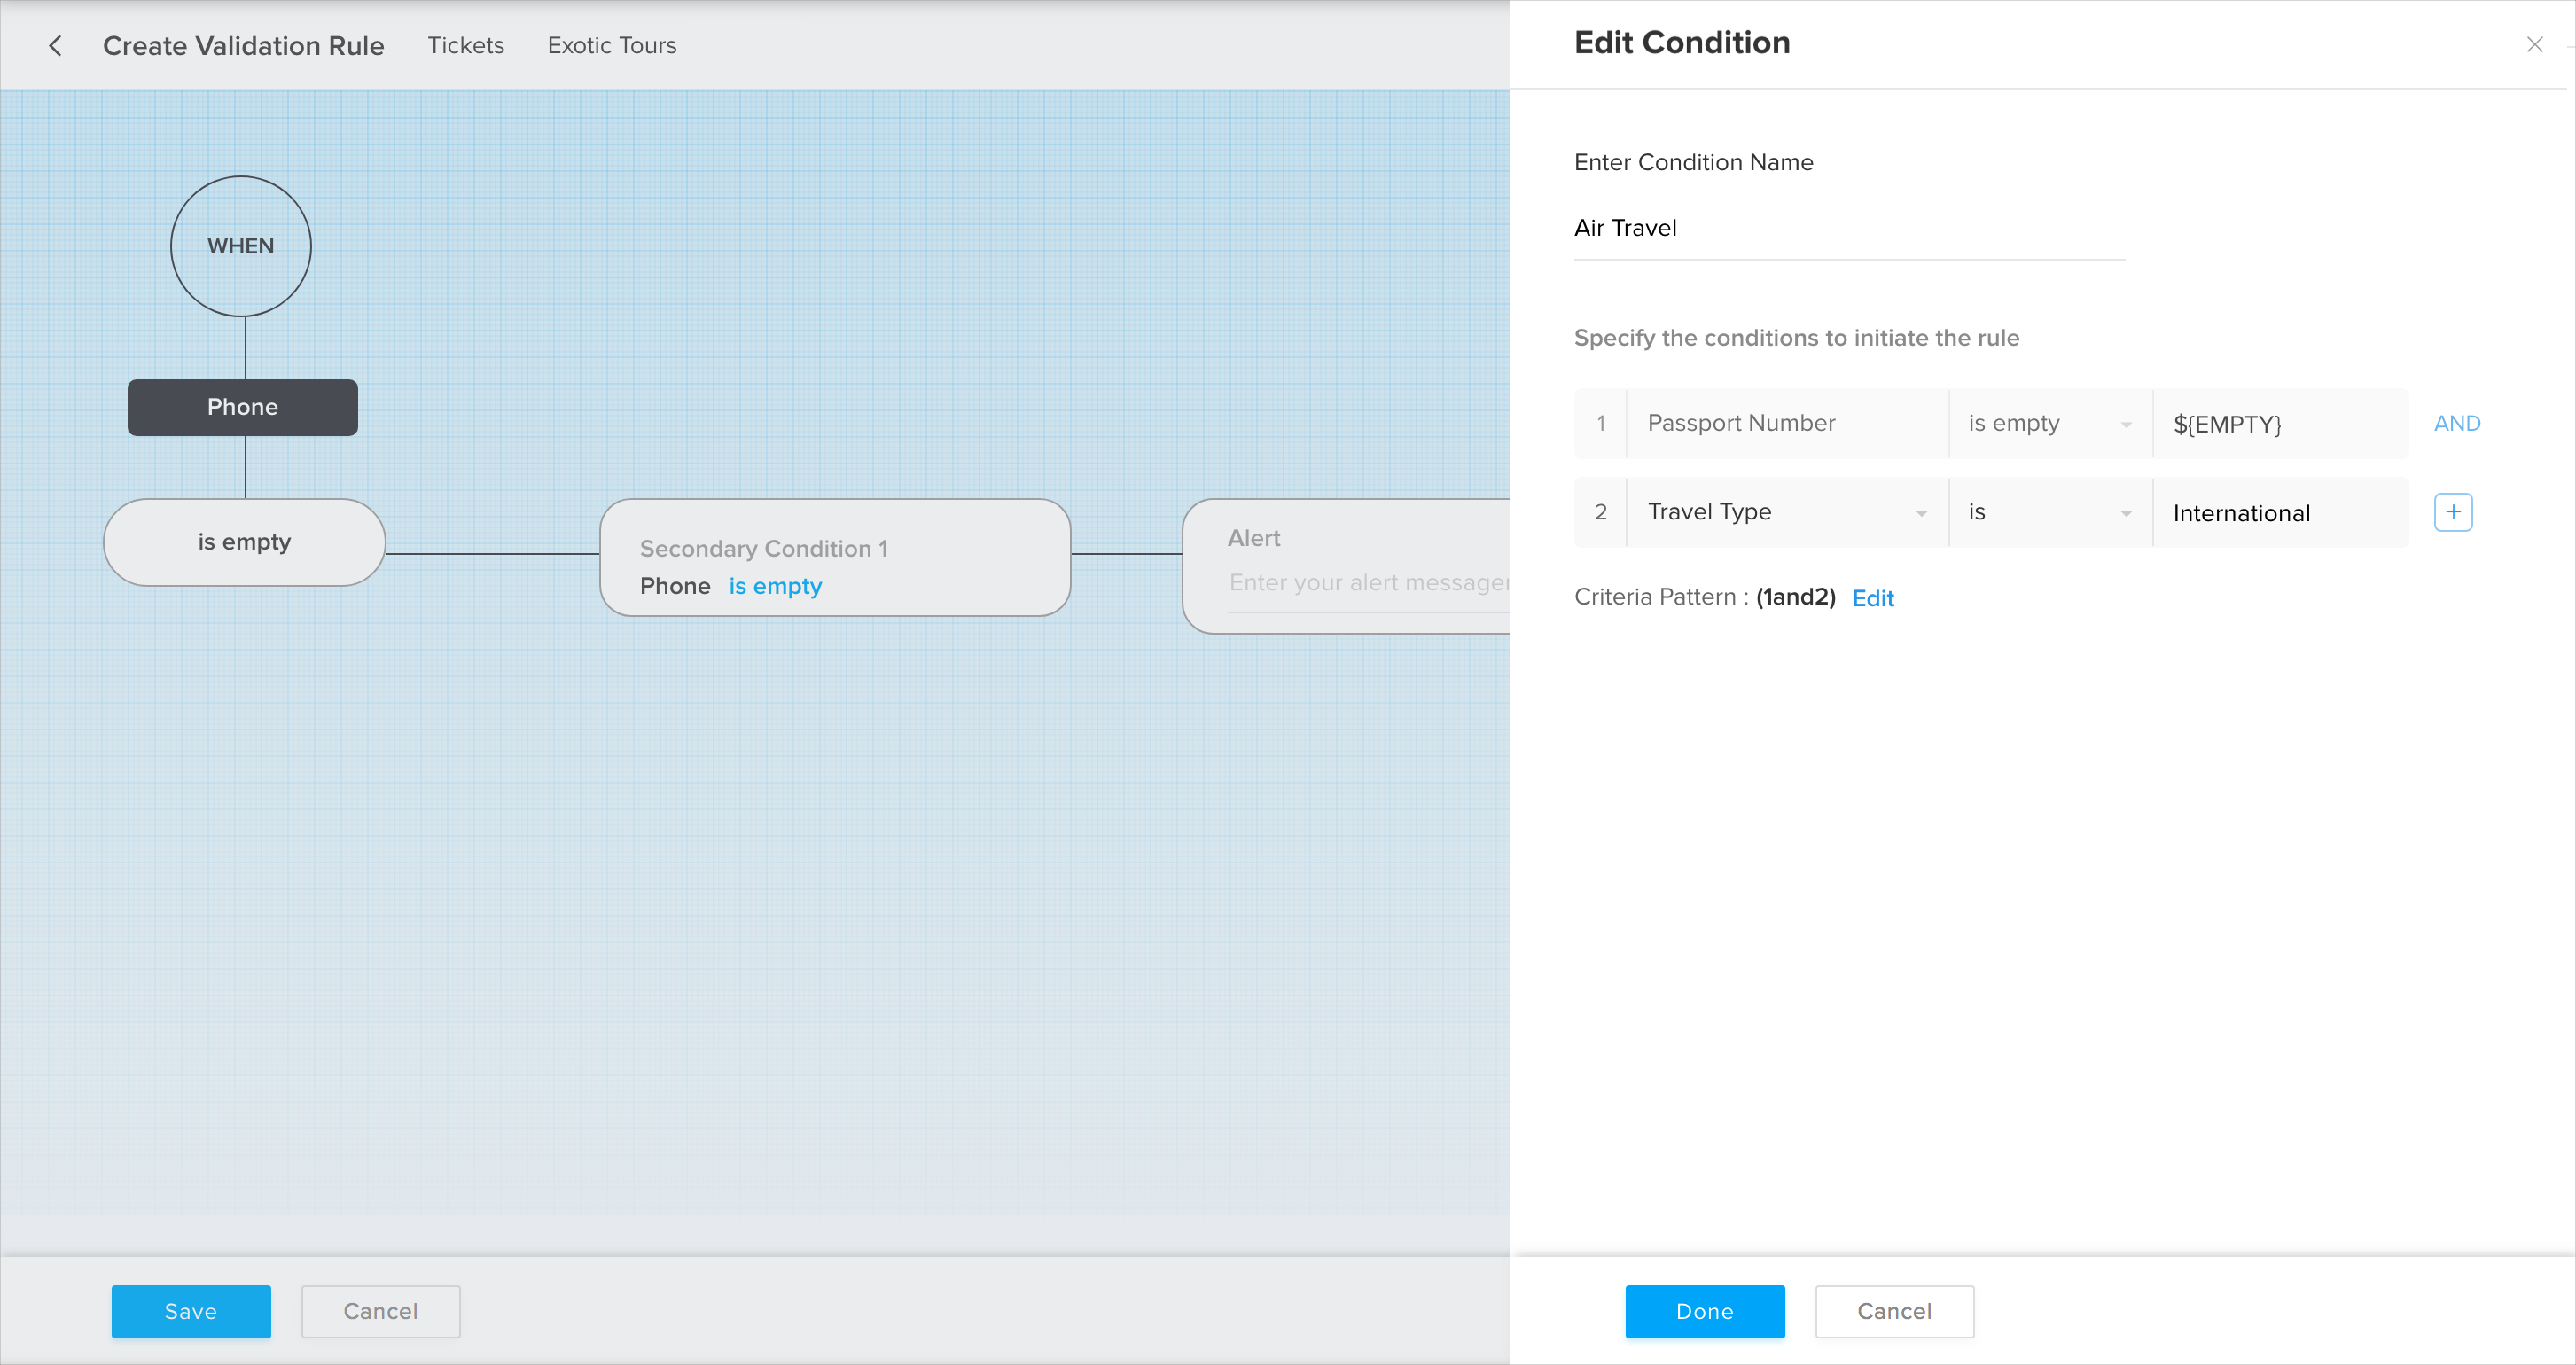The height and width of the screenshot is (1365, 2576).
Task: Select the Phone field node
Action: (x=242, y=407)
